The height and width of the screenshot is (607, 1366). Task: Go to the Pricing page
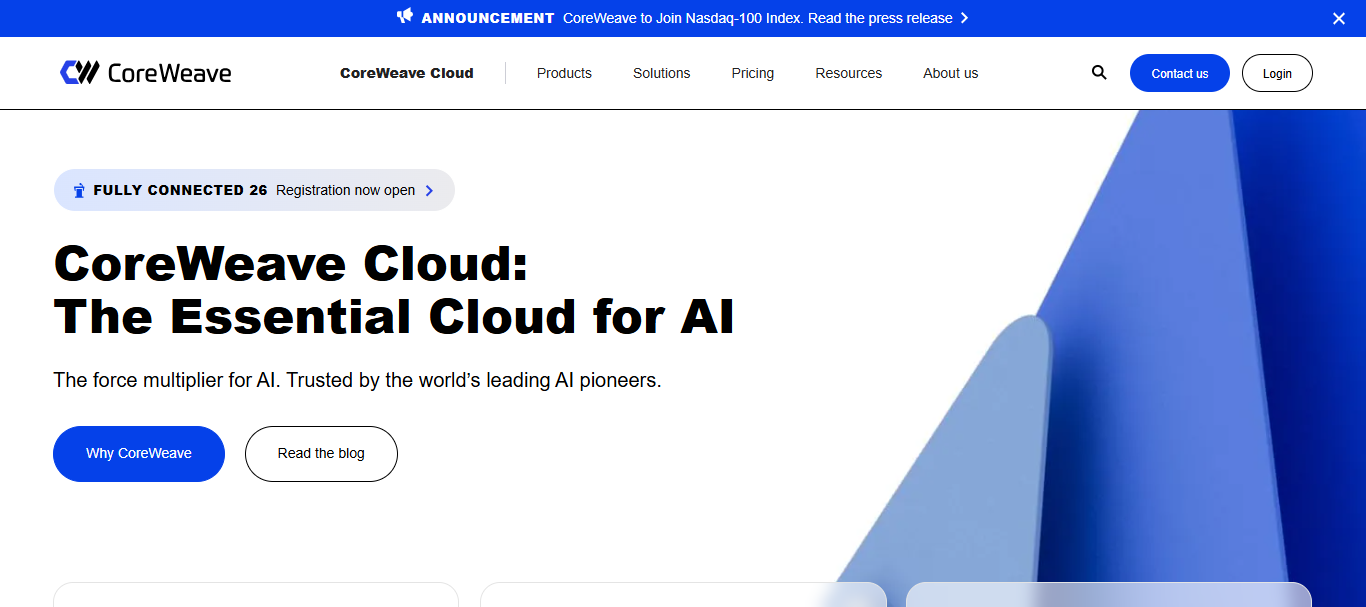point(753,73)
